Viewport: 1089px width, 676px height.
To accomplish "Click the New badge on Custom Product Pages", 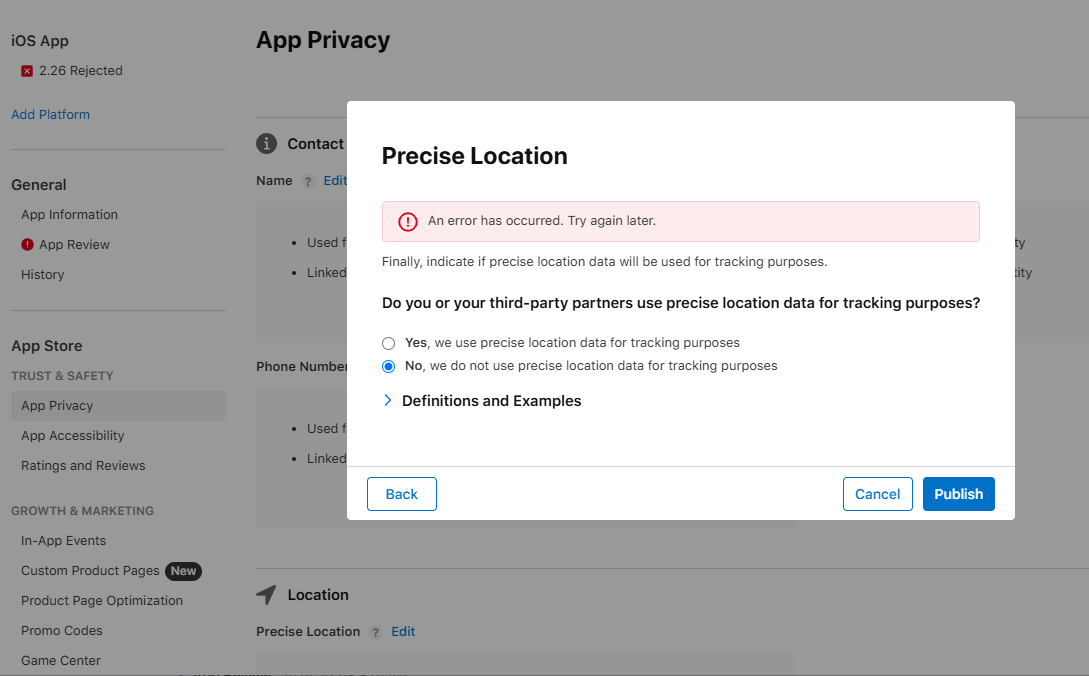I will tap(183, 571).
